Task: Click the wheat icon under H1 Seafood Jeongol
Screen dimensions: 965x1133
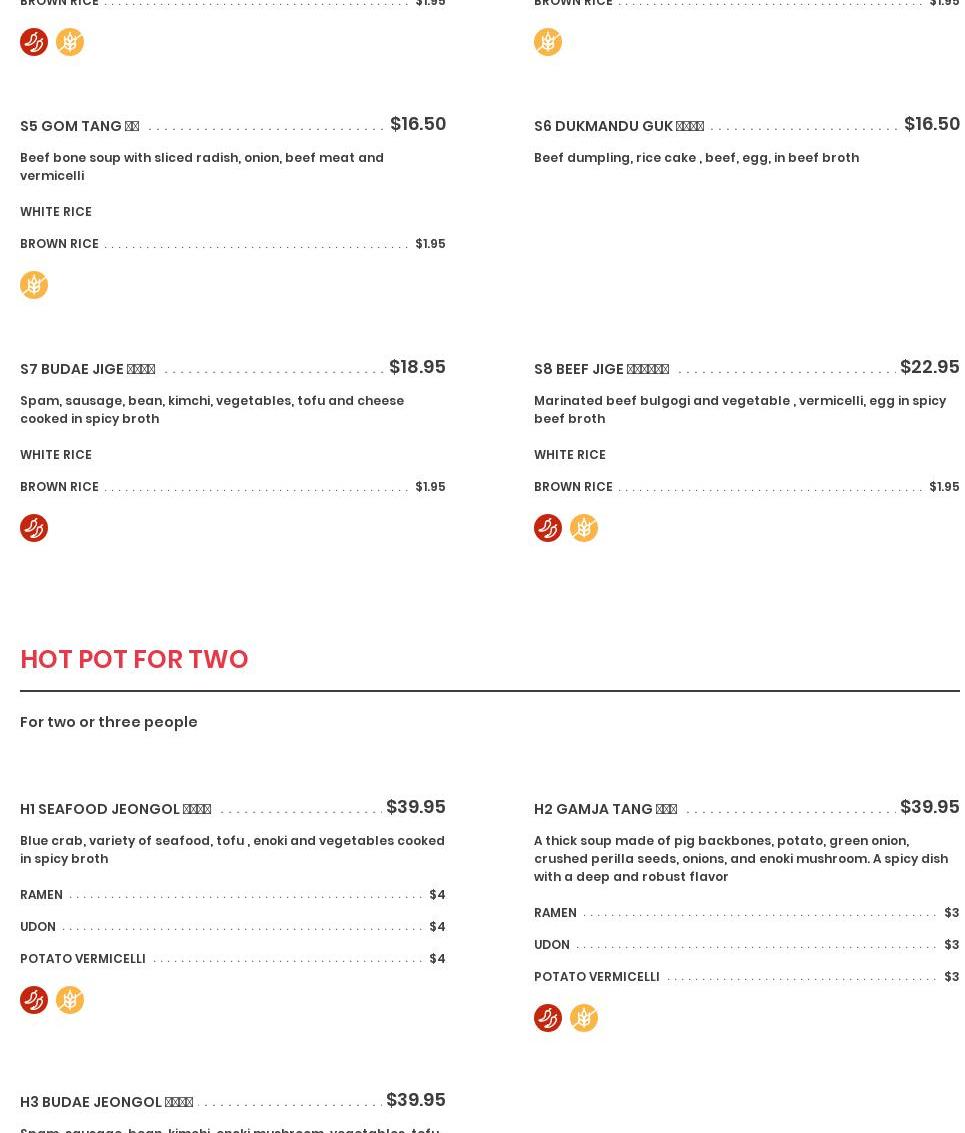Action: click(70, 1000)
